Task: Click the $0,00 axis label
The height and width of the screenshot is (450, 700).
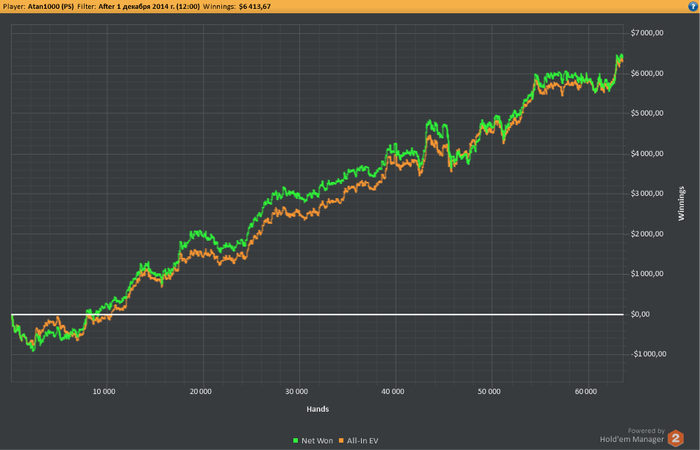Action: click(640, 314)
